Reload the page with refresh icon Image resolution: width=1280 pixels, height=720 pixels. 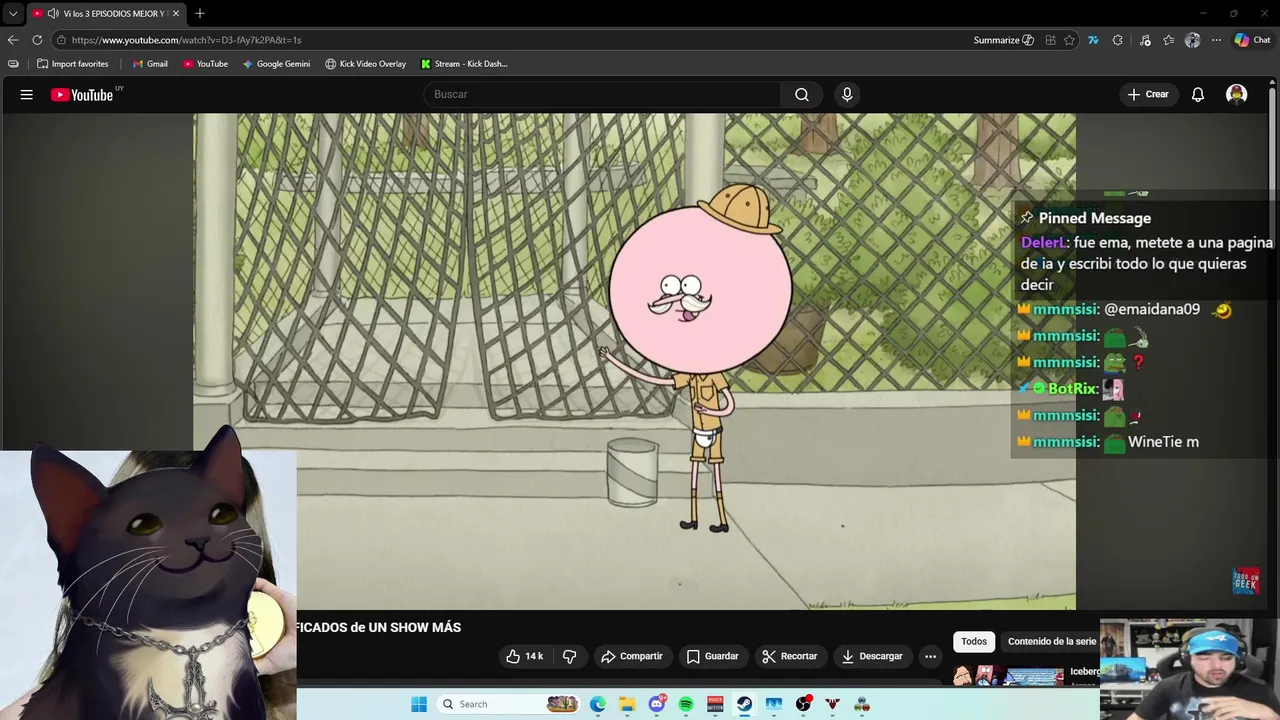point(37,40)
